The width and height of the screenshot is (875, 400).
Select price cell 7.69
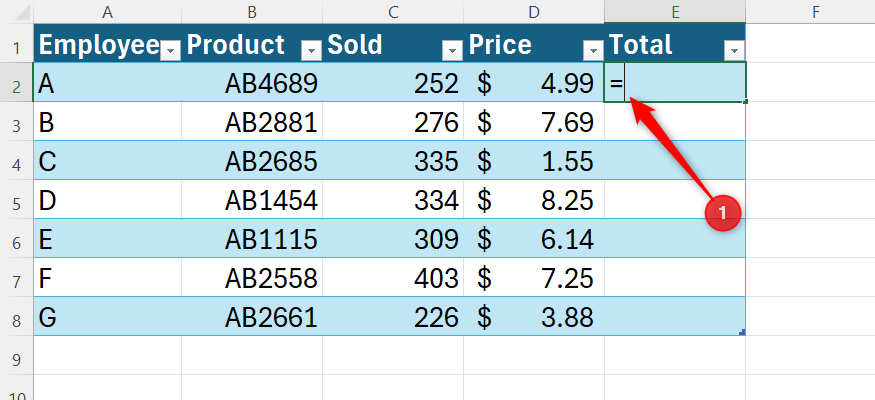[x=534, y=121]
